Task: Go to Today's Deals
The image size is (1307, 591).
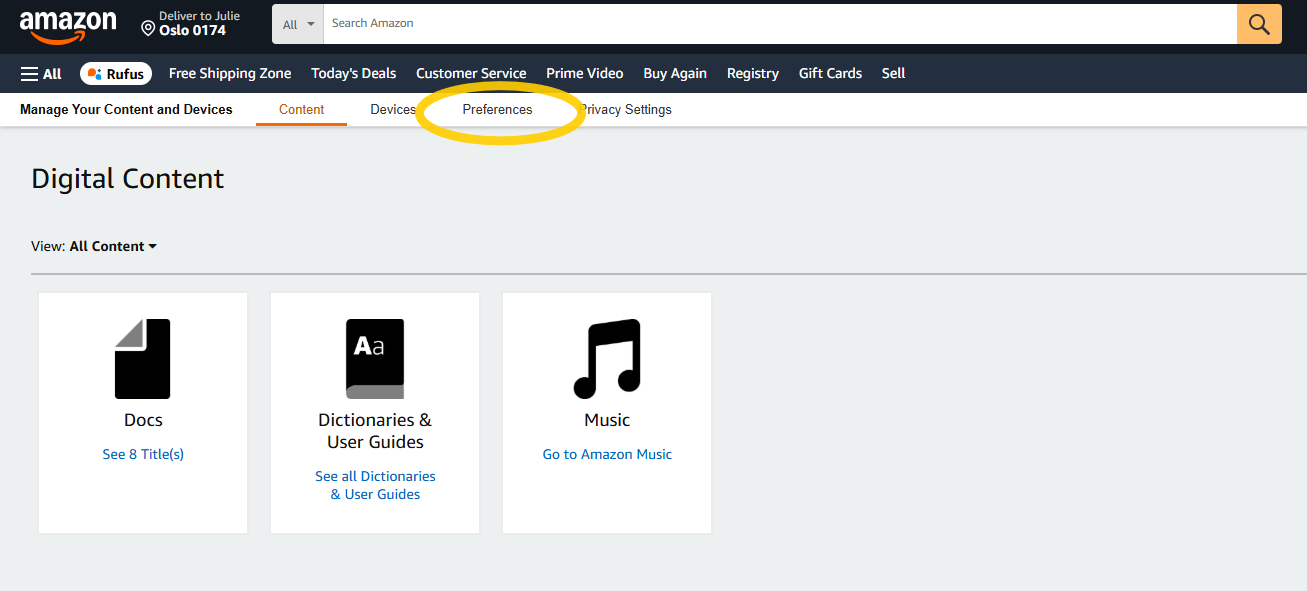Action: coord(353,73)
